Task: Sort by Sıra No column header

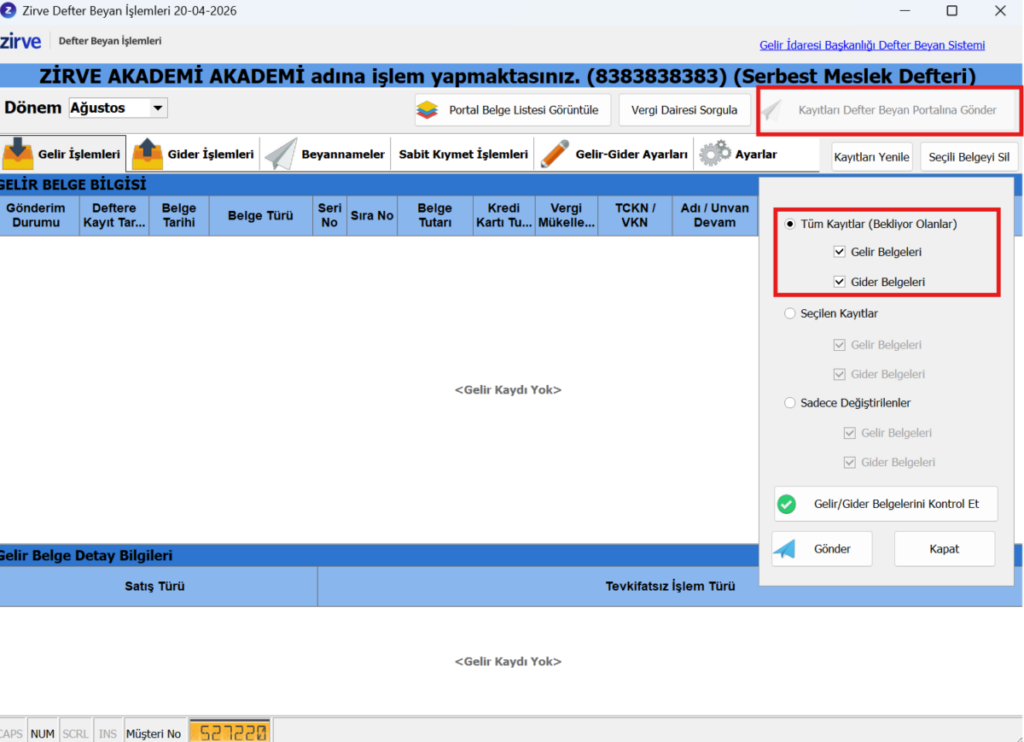Action: tap(372, 216)
